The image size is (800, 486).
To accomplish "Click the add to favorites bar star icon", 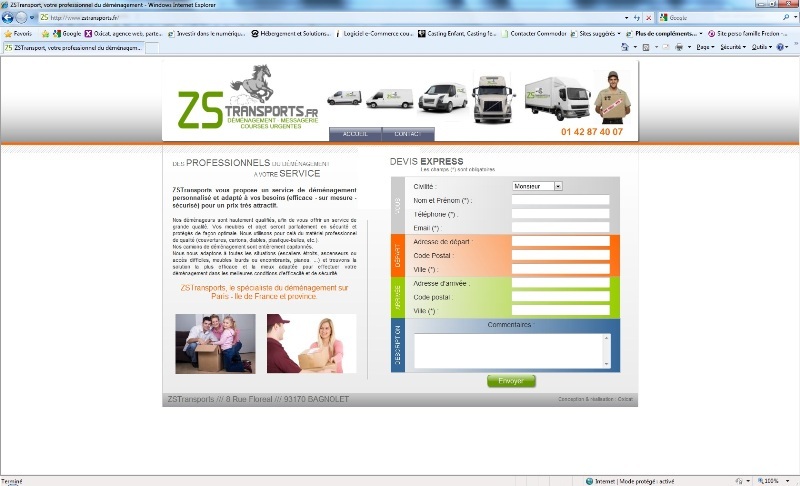I will point(45,34).
